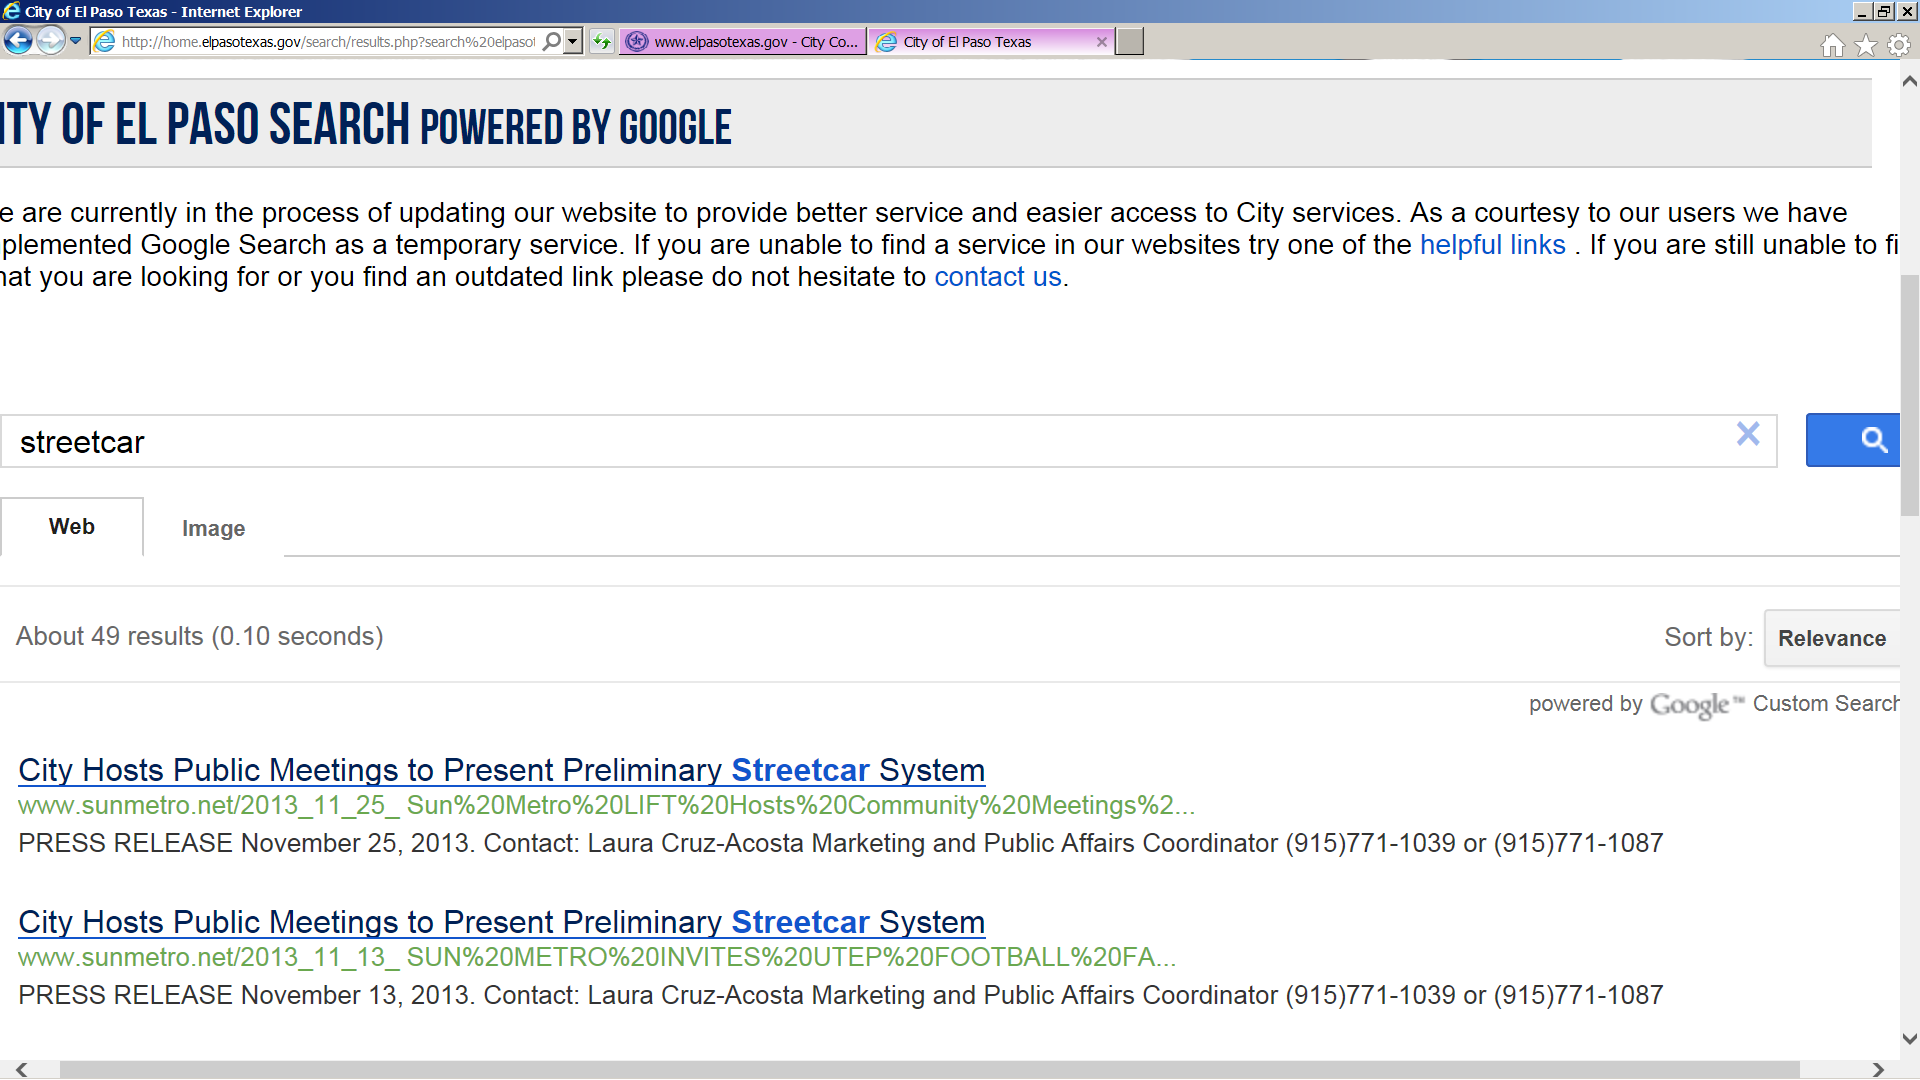Viewport: 1920px width, 1080px height.
Task: Click the Refresh page icon
Action: click(x=602, y=42)
